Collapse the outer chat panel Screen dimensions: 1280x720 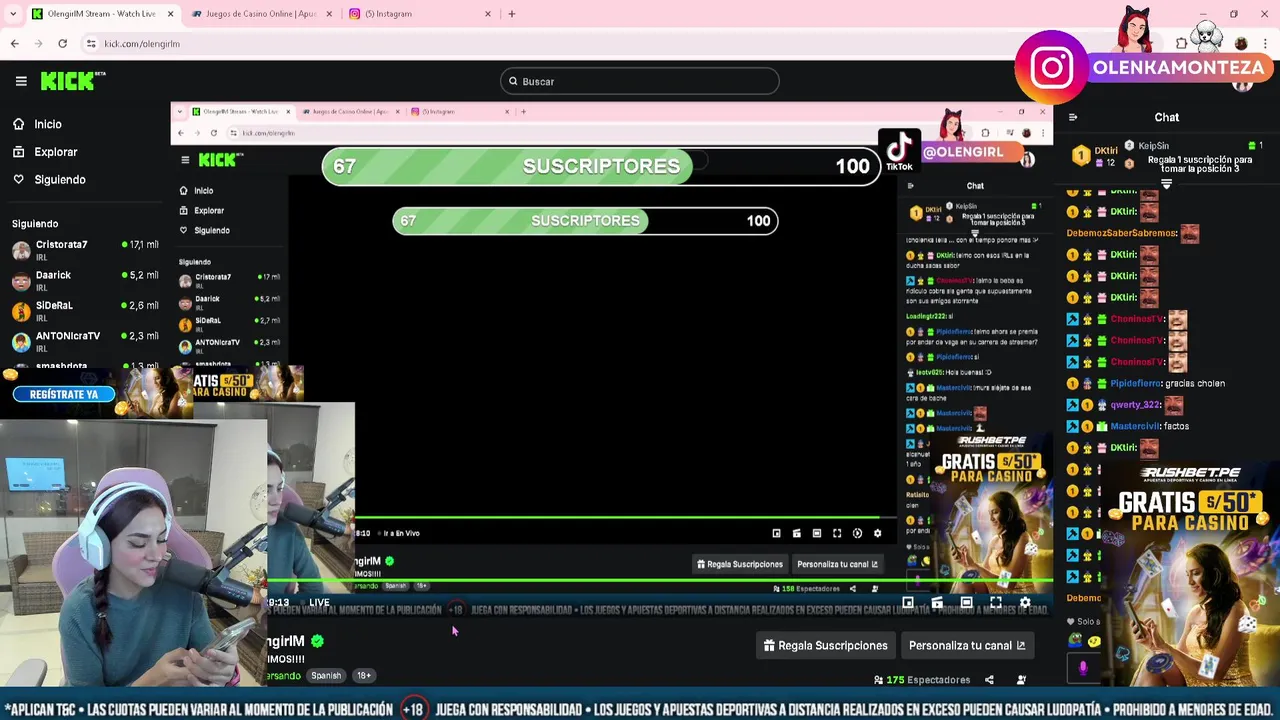click(x=1073, y=117)
